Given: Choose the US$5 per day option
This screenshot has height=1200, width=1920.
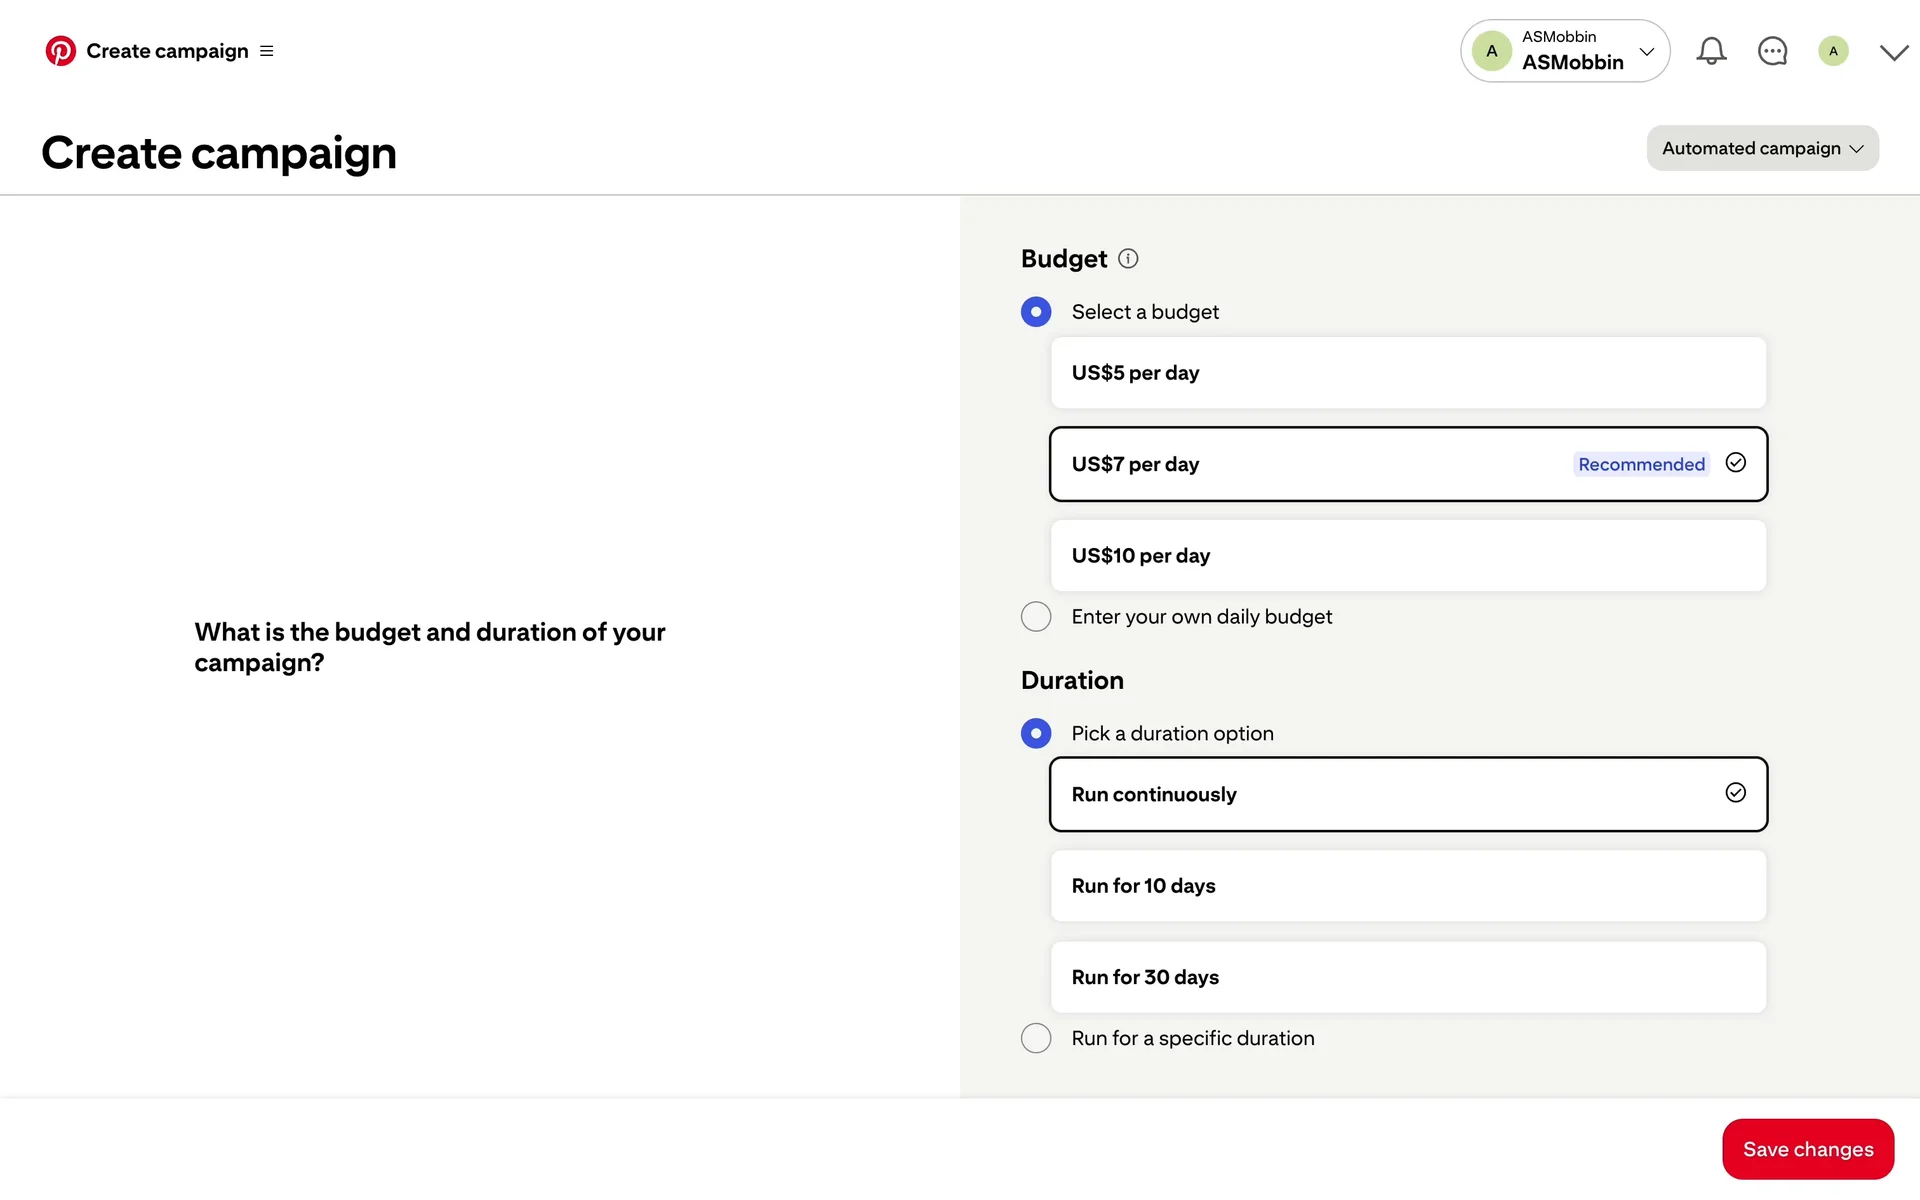Looking at the screenshot, I should click(x=1408, y=373).
